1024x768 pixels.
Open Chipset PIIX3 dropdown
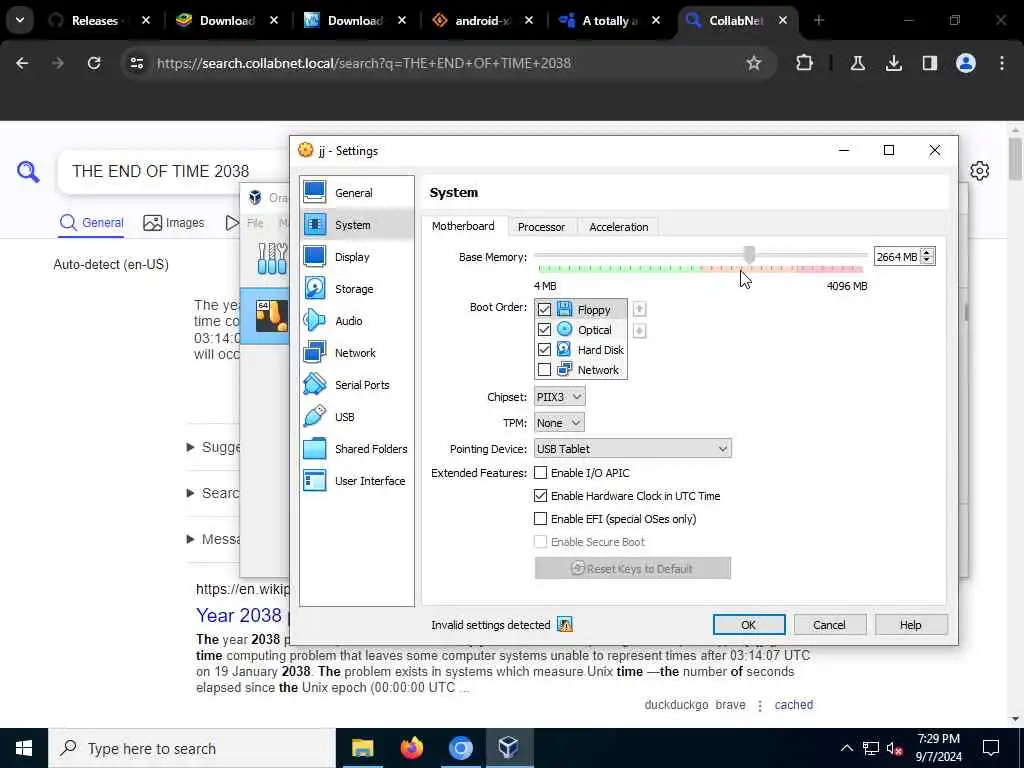[x=559, y=397]
